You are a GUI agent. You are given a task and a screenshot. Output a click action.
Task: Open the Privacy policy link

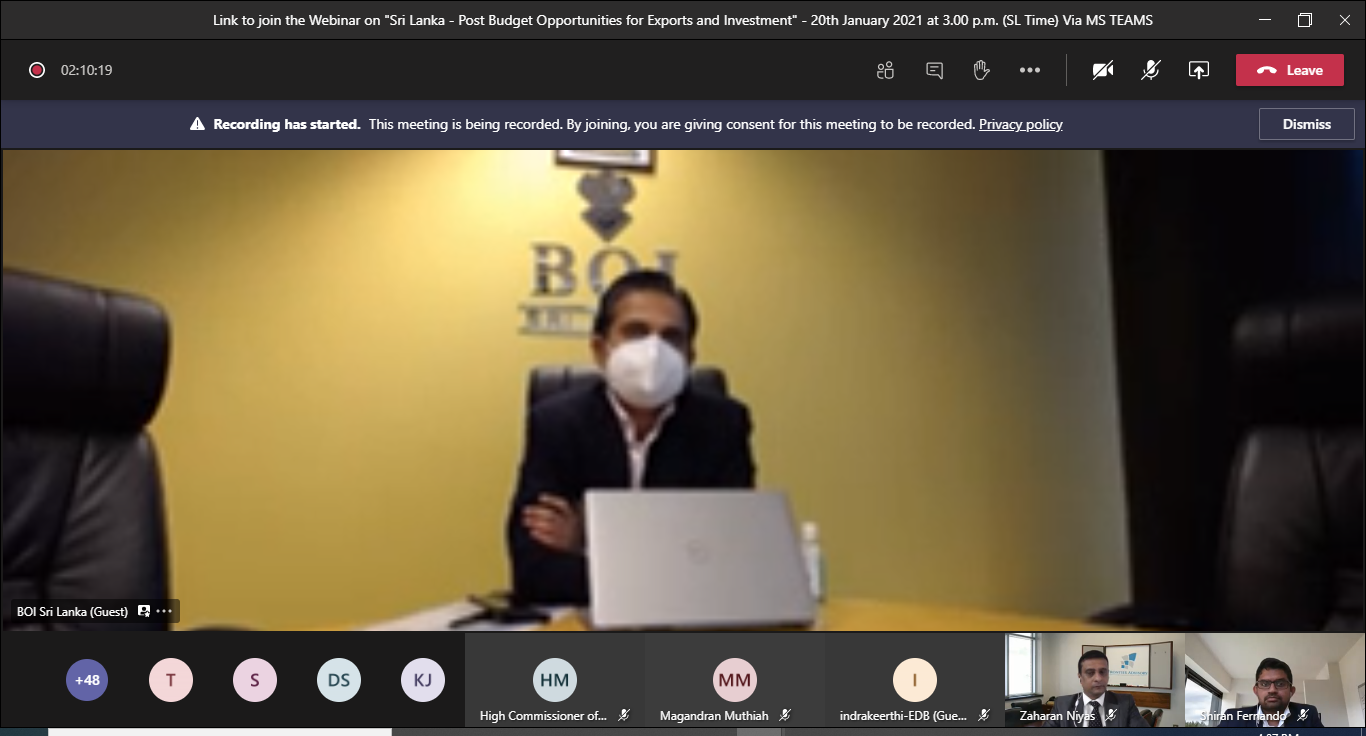coord(1020,125)
